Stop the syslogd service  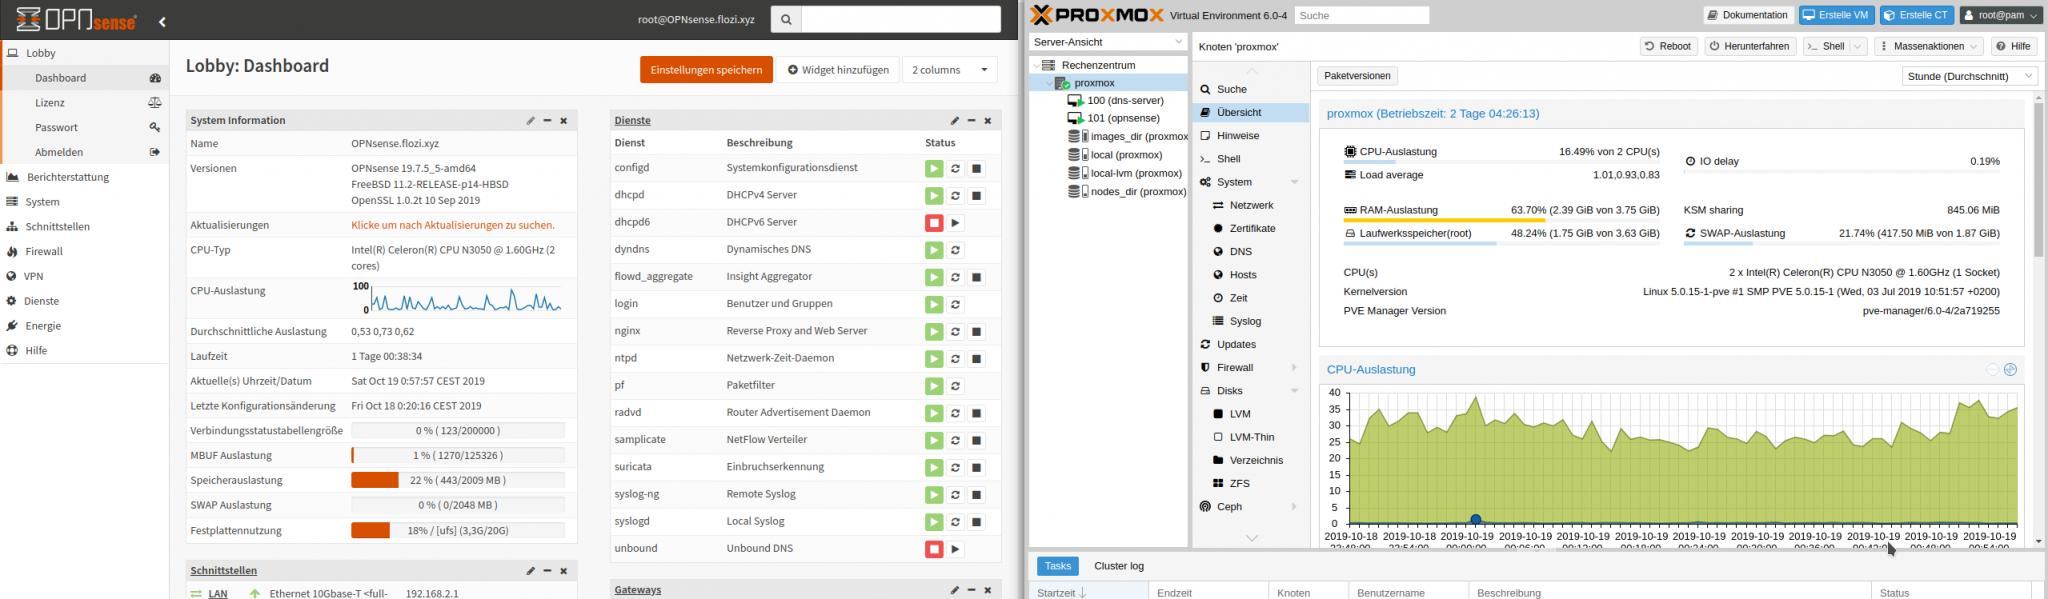coord(977,522)
